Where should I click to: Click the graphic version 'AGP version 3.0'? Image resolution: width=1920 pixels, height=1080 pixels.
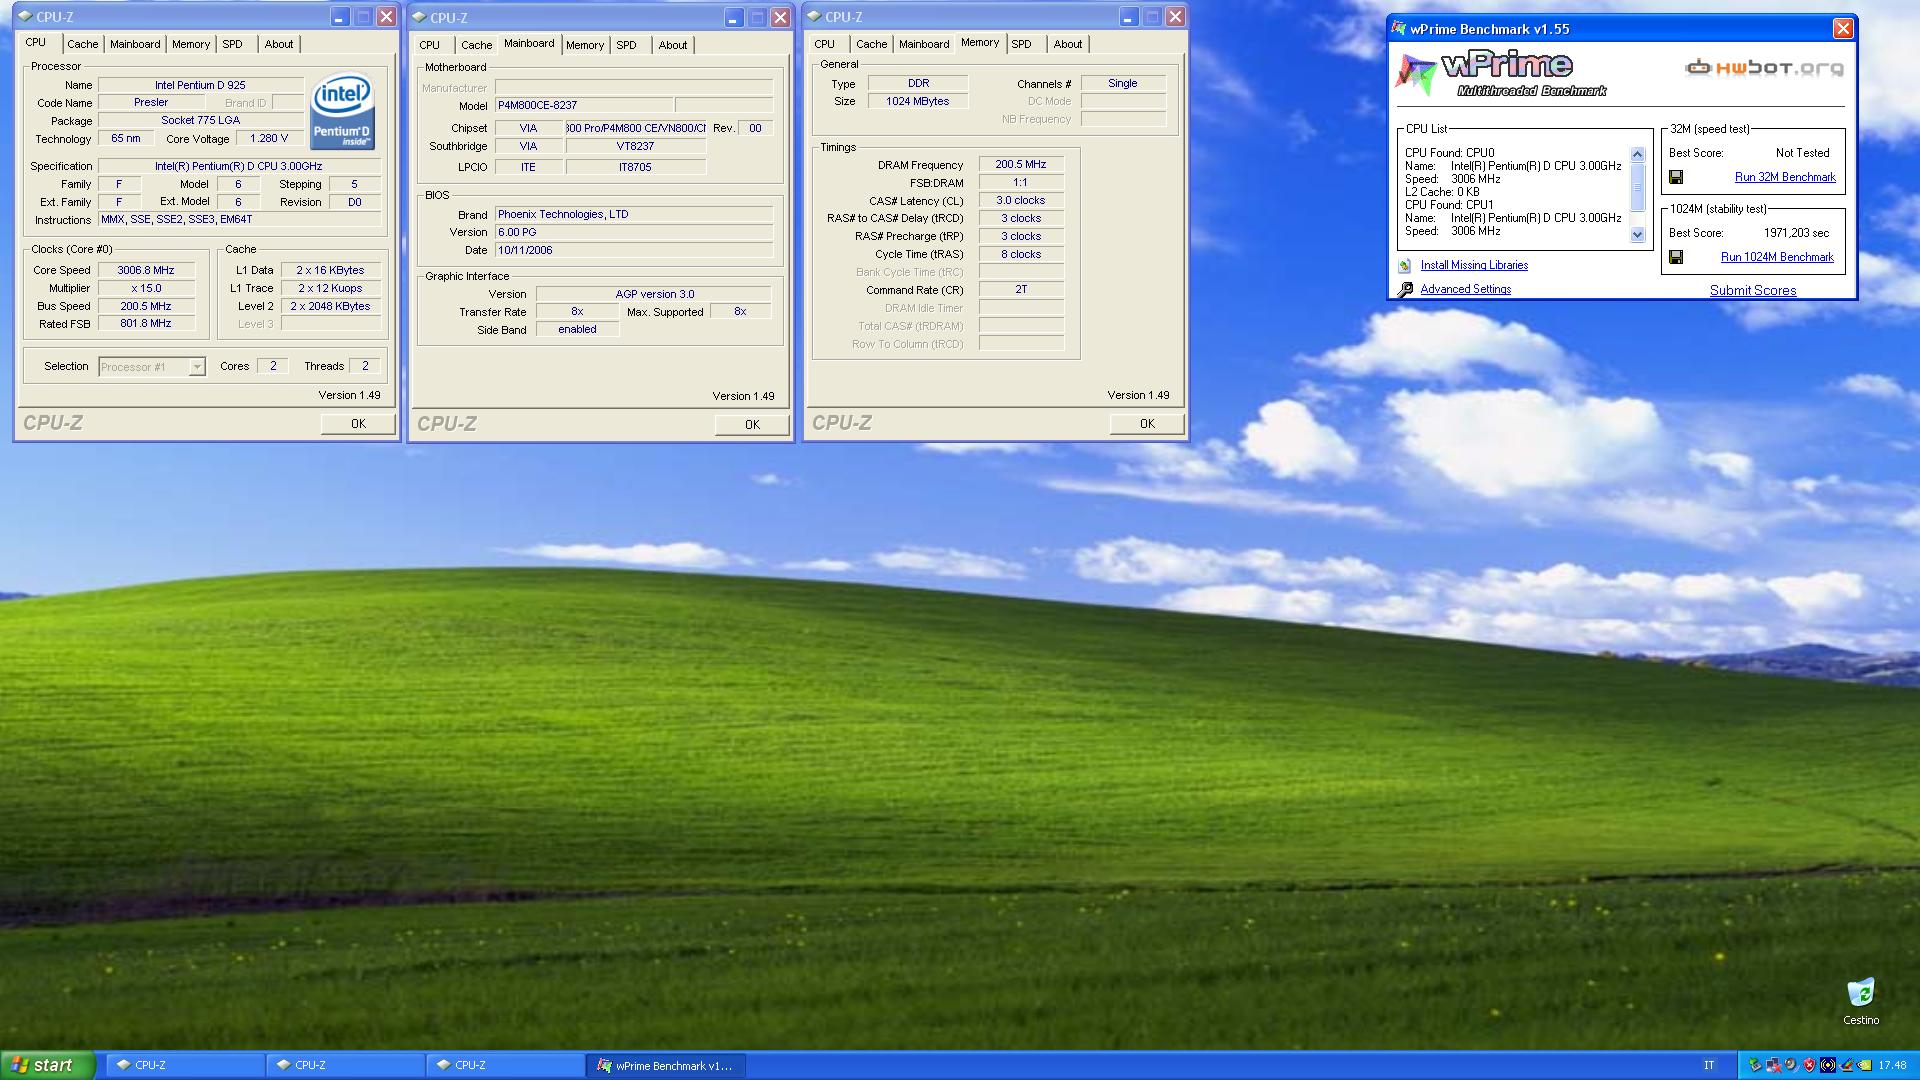[x=654, y=294]
